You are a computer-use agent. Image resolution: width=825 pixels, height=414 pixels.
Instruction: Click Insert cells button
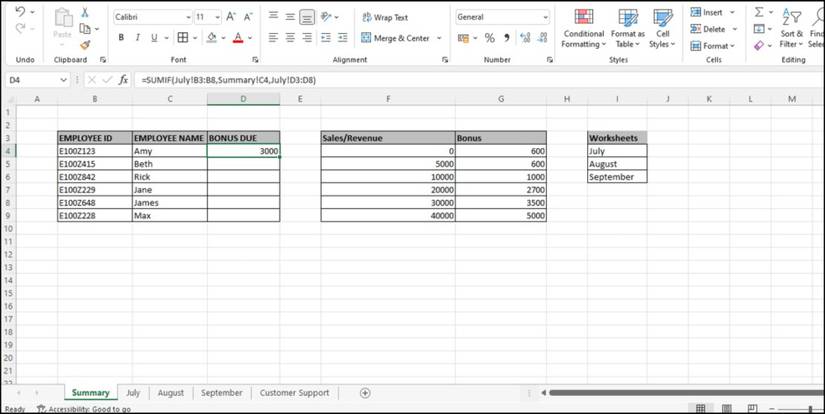click(707, 12)
